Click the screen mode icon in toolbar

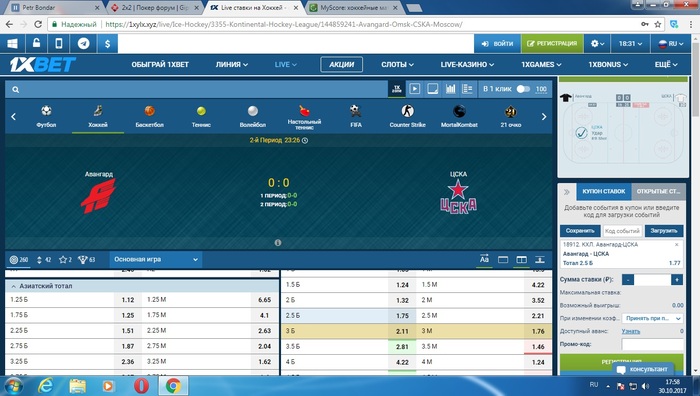[433, 89]
